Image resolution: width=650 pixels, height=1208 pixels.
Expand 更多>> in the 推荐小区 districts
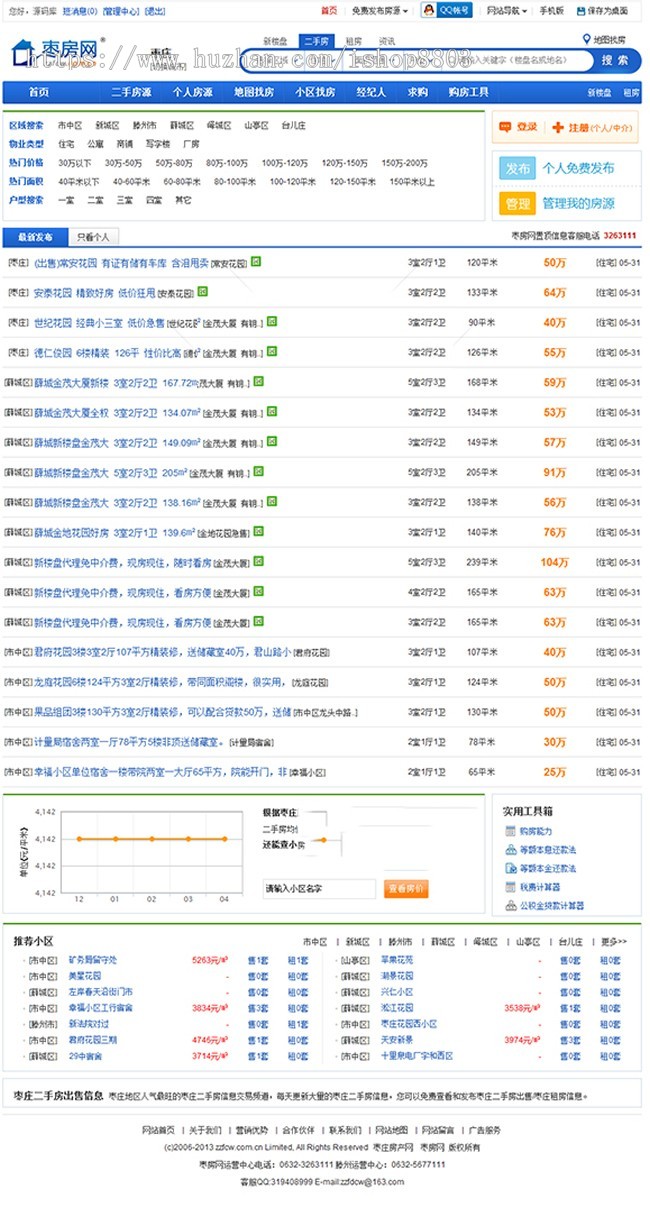pos(614,942)
